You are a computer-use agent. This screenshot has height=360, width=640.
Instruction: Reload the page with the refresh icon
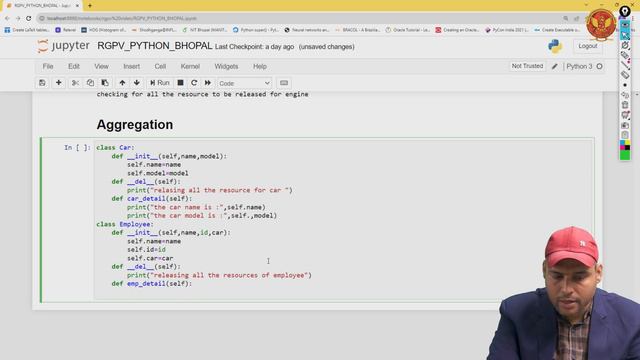[29, 18]
